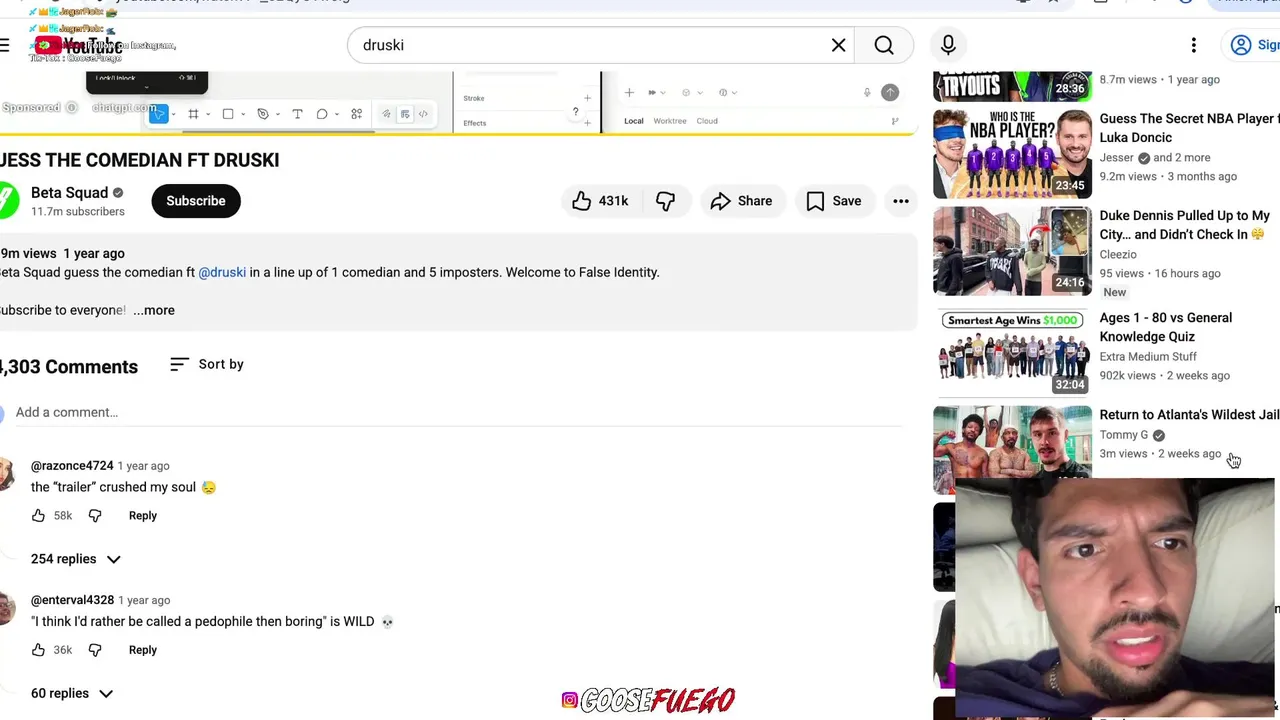
Task: Click the ad's frame grid tool icon
Action: click(193, 114)
